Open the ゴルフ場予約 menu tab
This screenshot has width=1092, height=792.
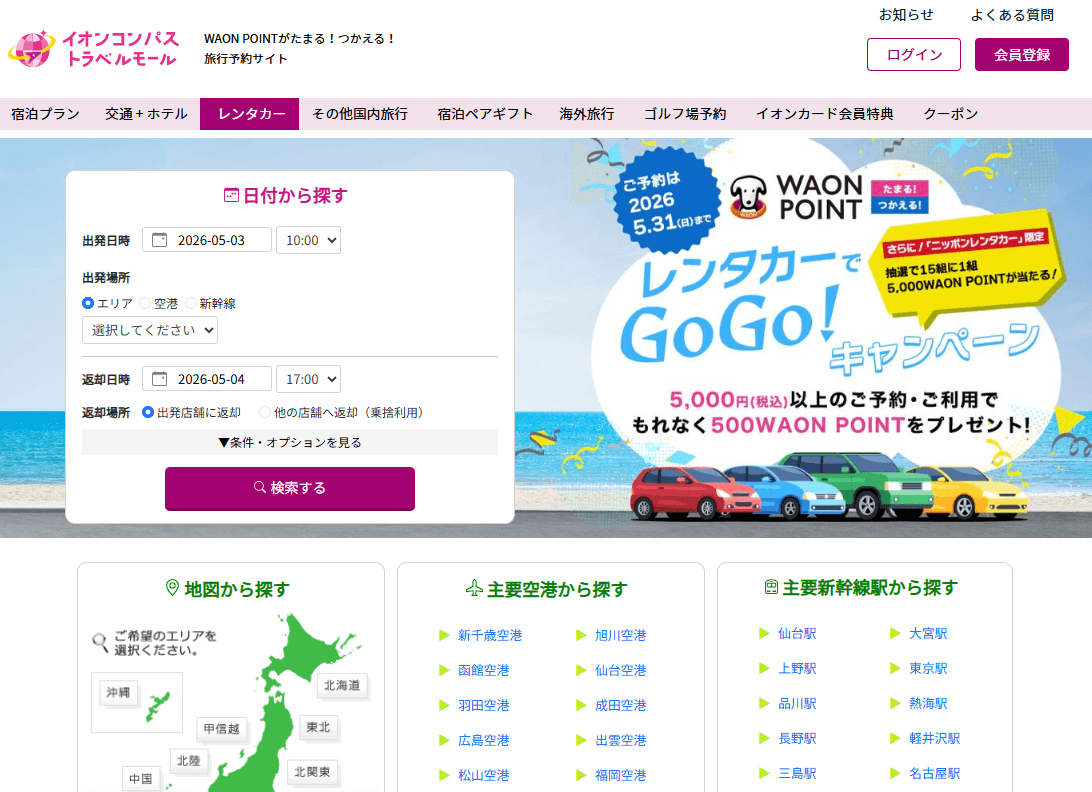(x=685, y=114)
